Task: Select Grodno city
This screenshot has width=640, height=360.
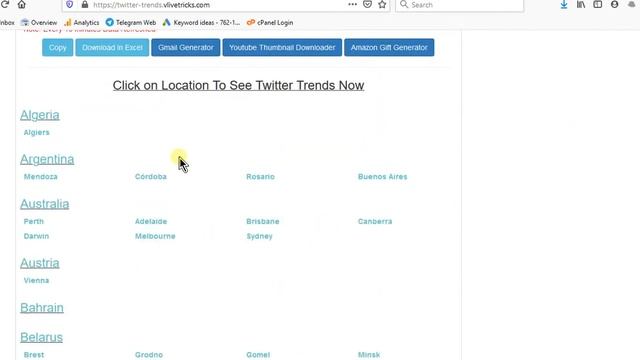Action: pyautogui.click(x=149, y=355)
